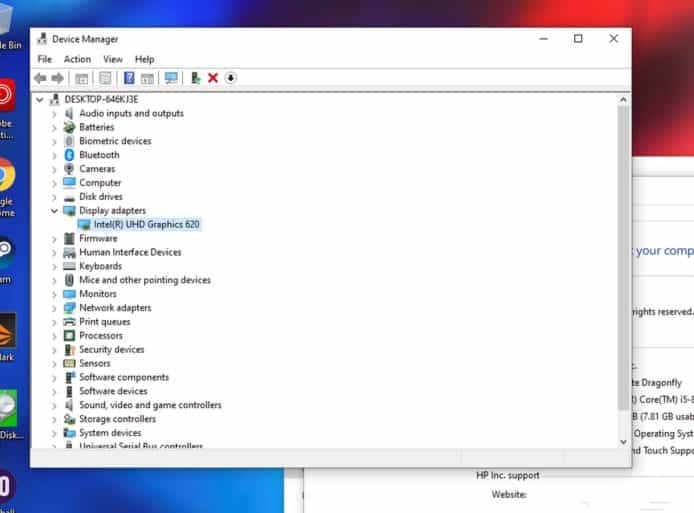The image size is (694, 513).
Task: Click the Mice and other pointing devices icon
Action: (x=69, y=280)
